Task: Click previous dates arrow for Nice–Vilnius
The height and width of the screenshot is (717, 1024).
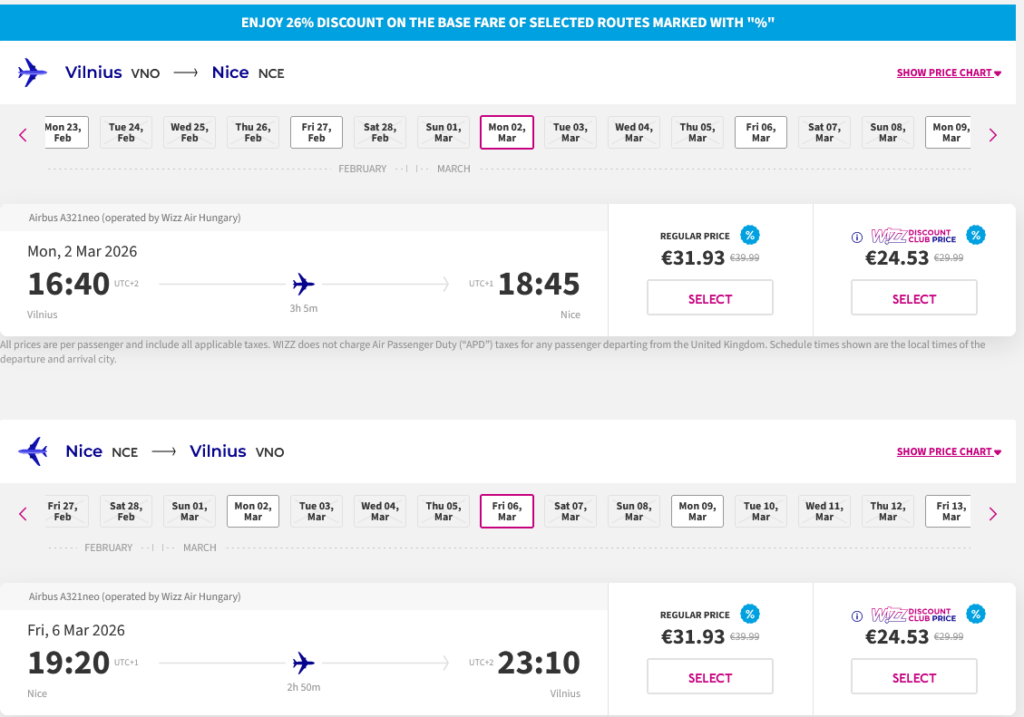Action: tap(23, 514)
